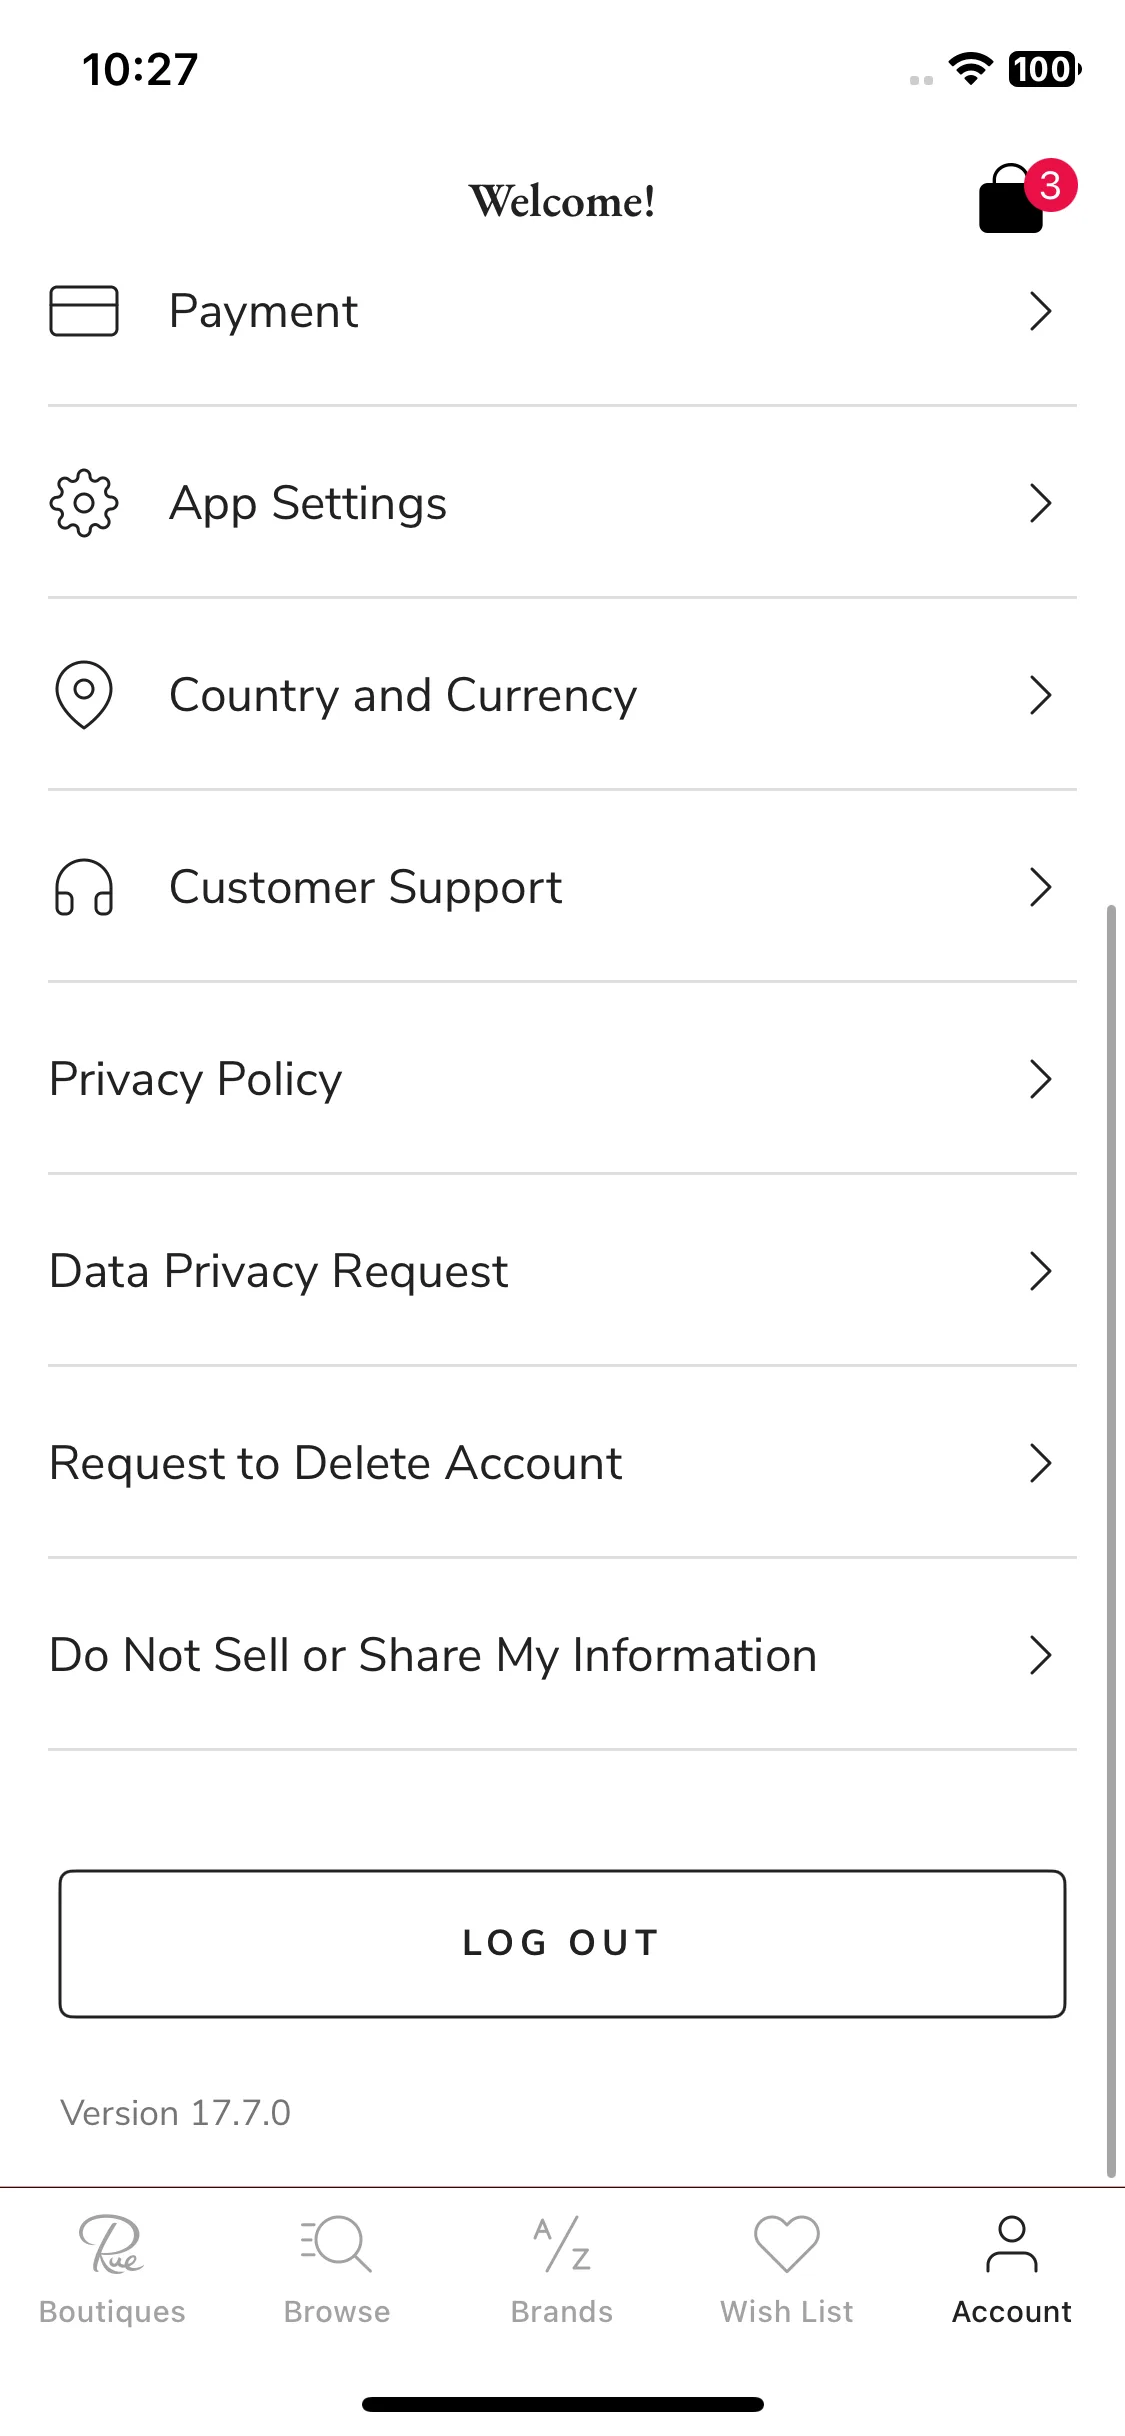Open the Browse search icon
Image resolution: width=1125 pixels, height=2436 pixels.
coord(337,2243)
